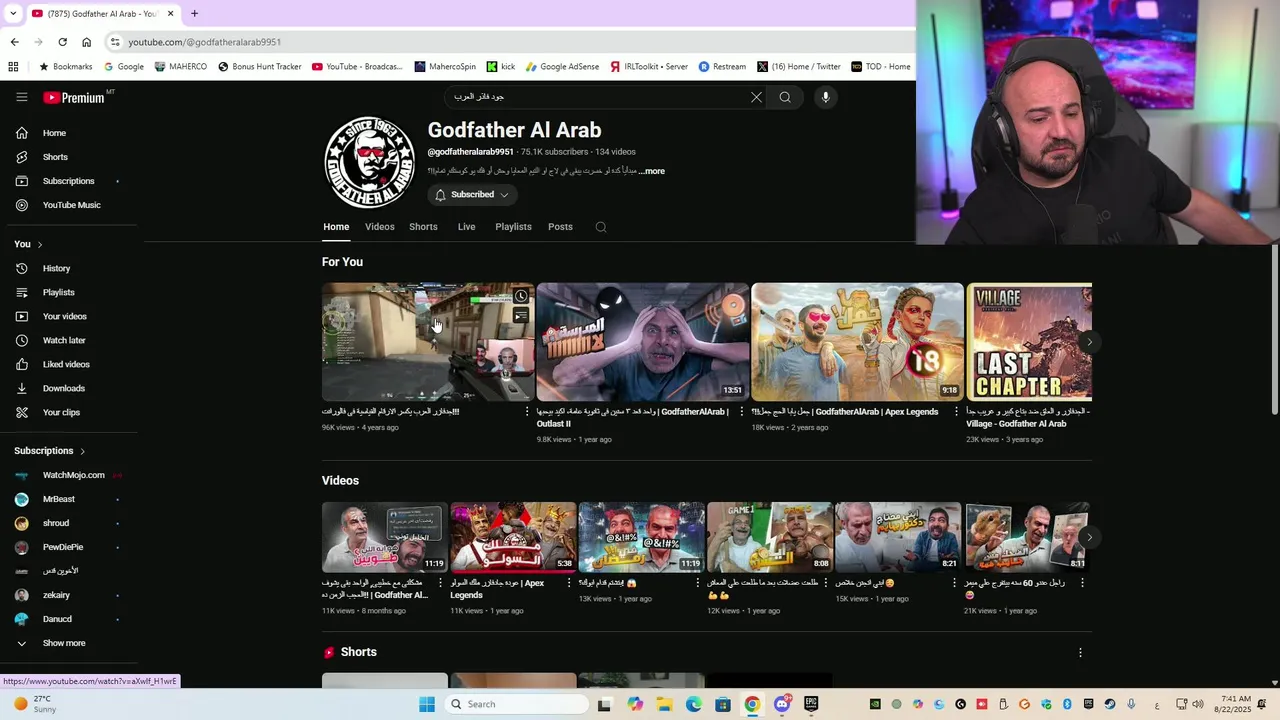Screen dimensions: 1280x720
Task: Switch to the channel Playlists tab
Action: point(513,227)
